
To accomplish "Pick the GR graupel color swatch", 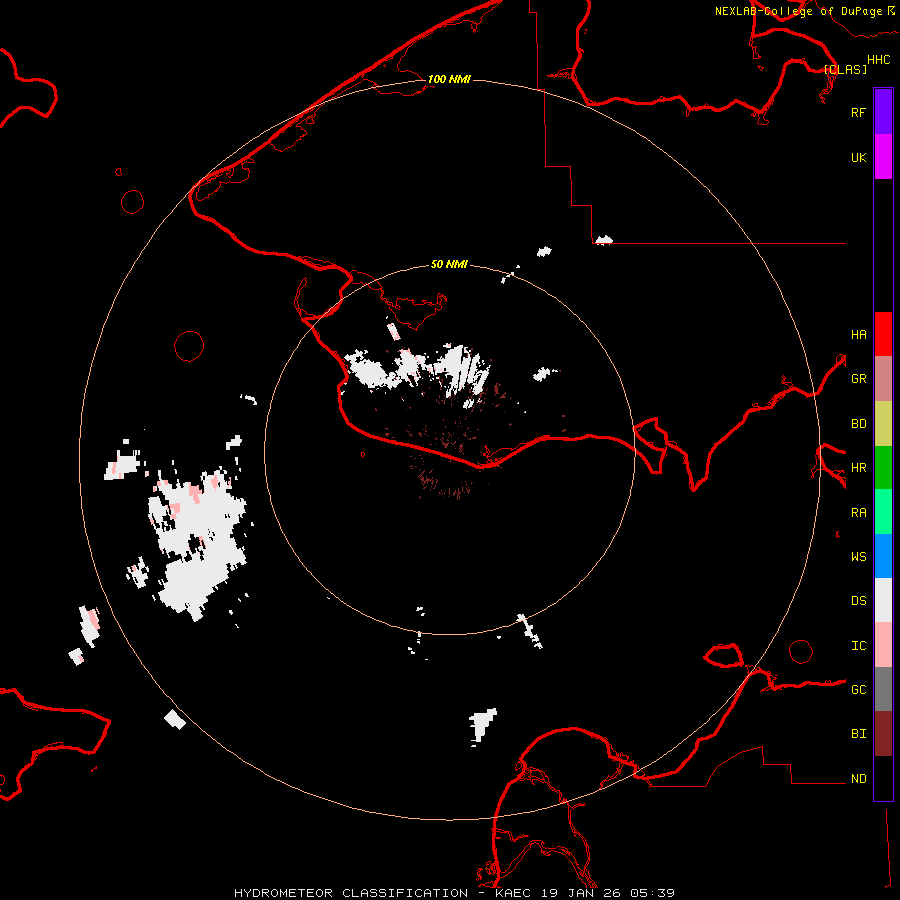I will [x=883, y=379].
